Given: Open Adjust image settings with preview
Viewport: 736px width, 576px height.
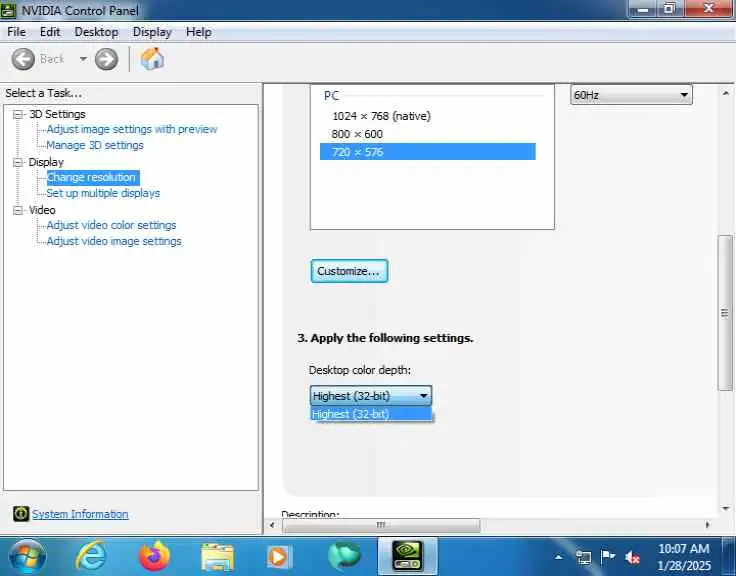Looking at the screenshot, I should click(x=132, y=129).
